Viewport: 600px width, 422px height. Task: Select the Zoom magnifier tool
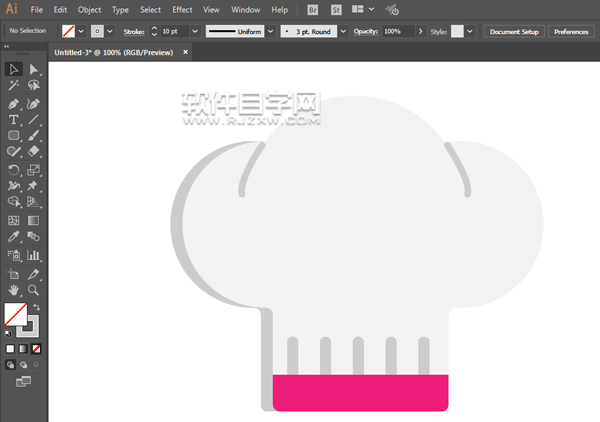(x=34, y=289)
